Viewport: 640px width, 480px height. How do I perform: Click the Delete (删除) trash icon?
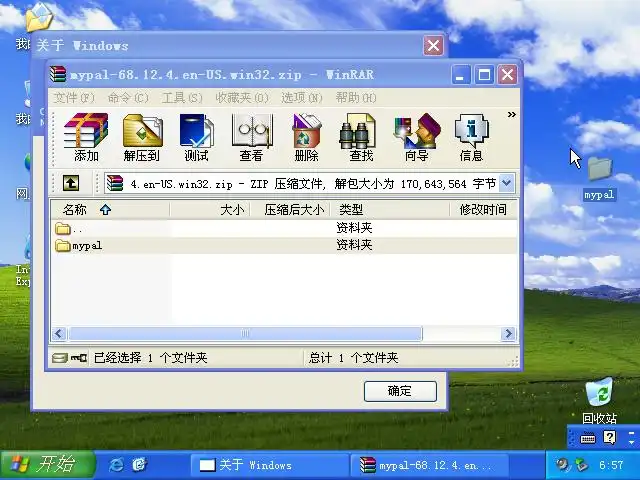tap(306, 137)
